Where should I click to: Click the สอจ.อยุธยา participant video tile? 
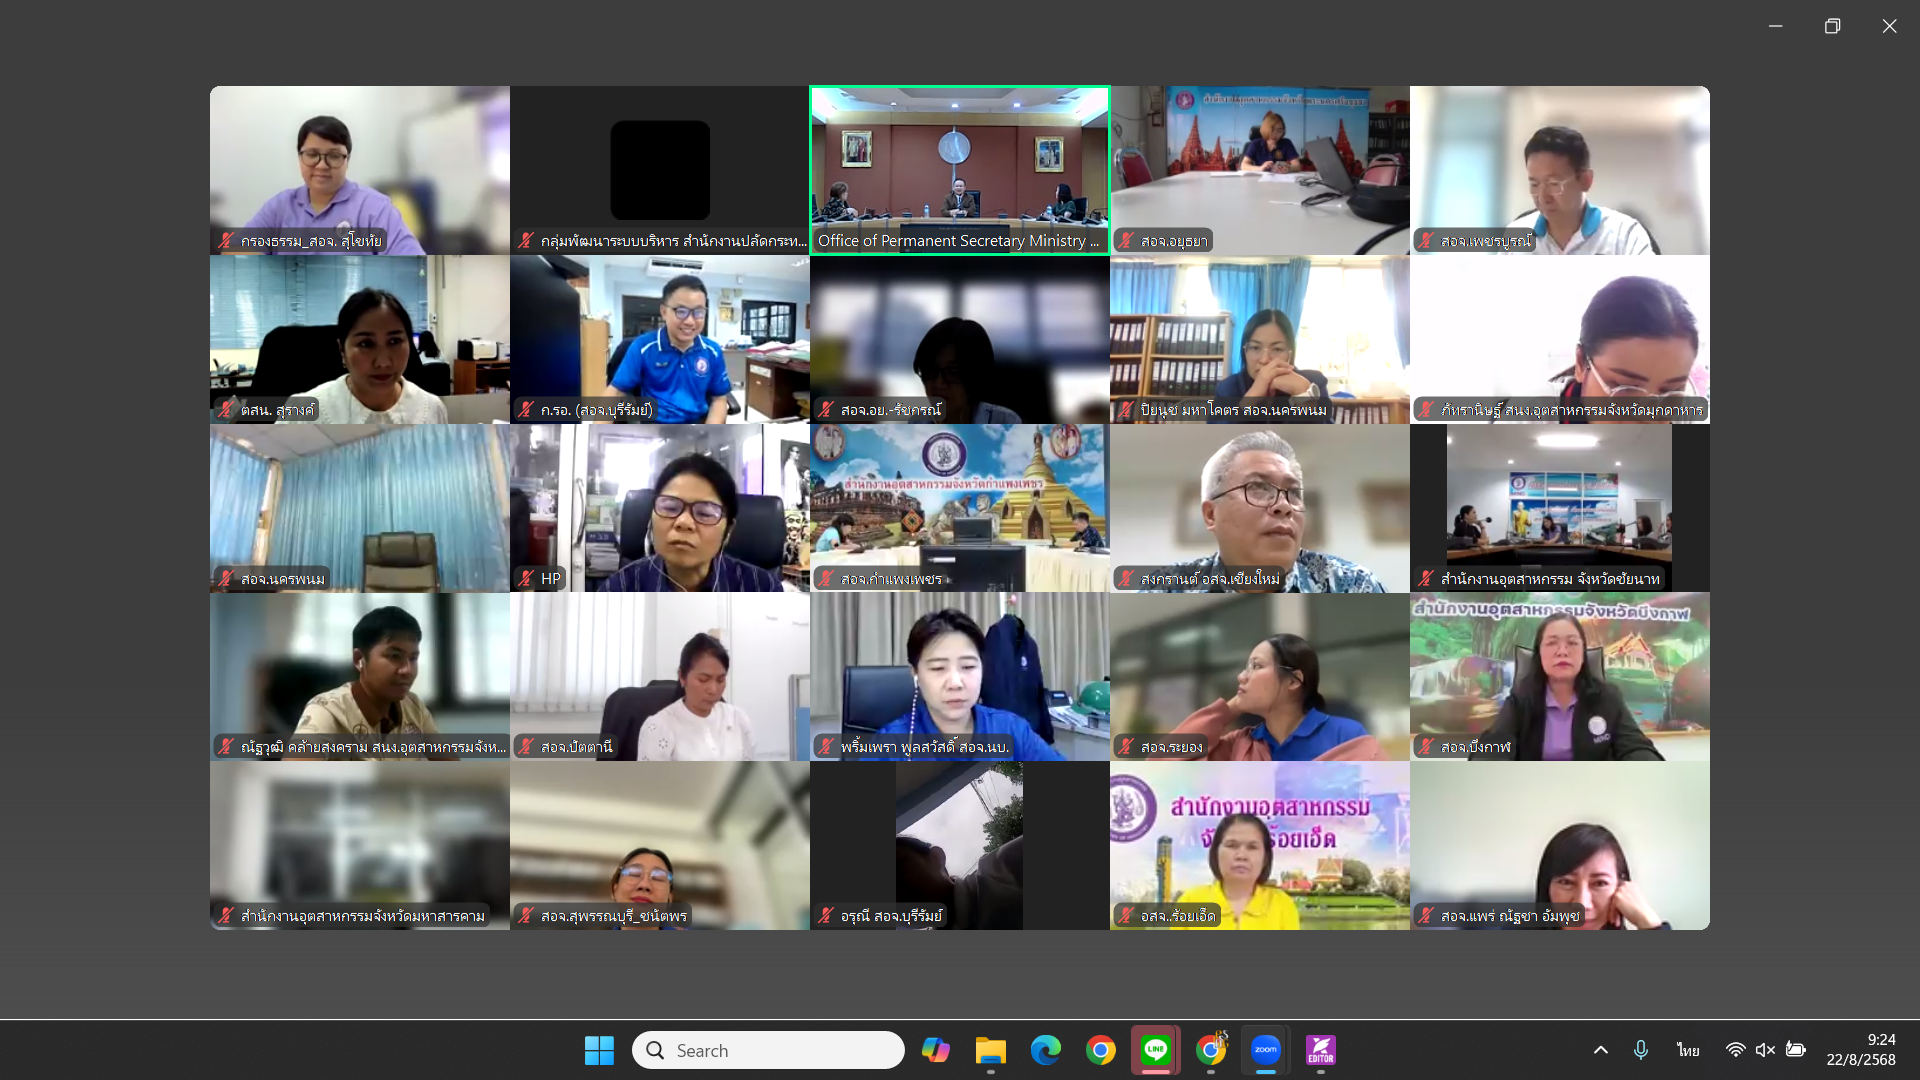tap(1259, 169)
